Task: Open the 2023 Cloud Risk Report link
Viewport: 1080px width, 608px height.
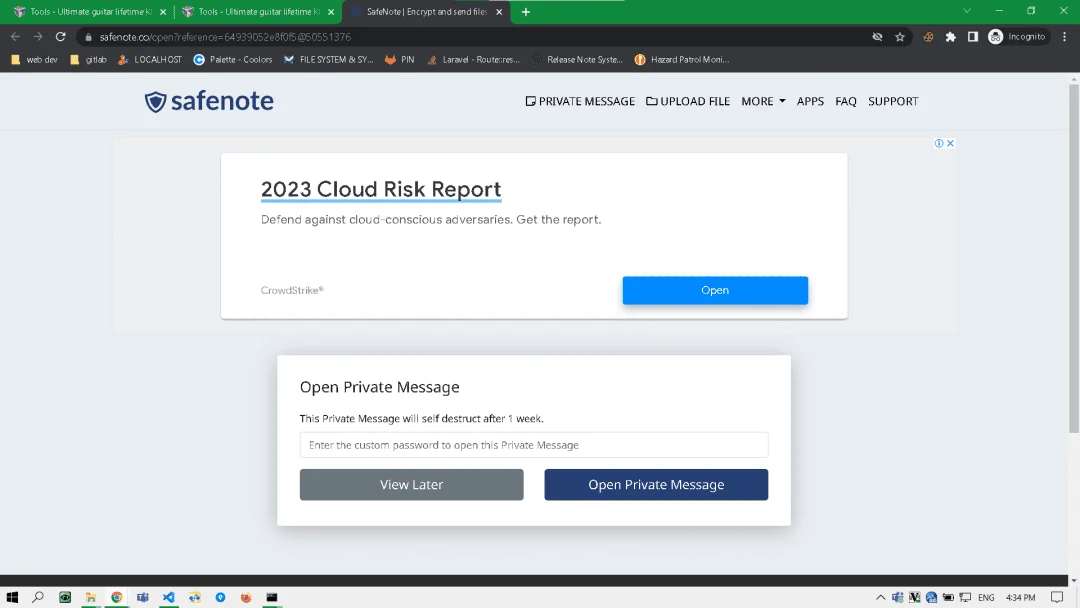Action: [x=381, y=189]
